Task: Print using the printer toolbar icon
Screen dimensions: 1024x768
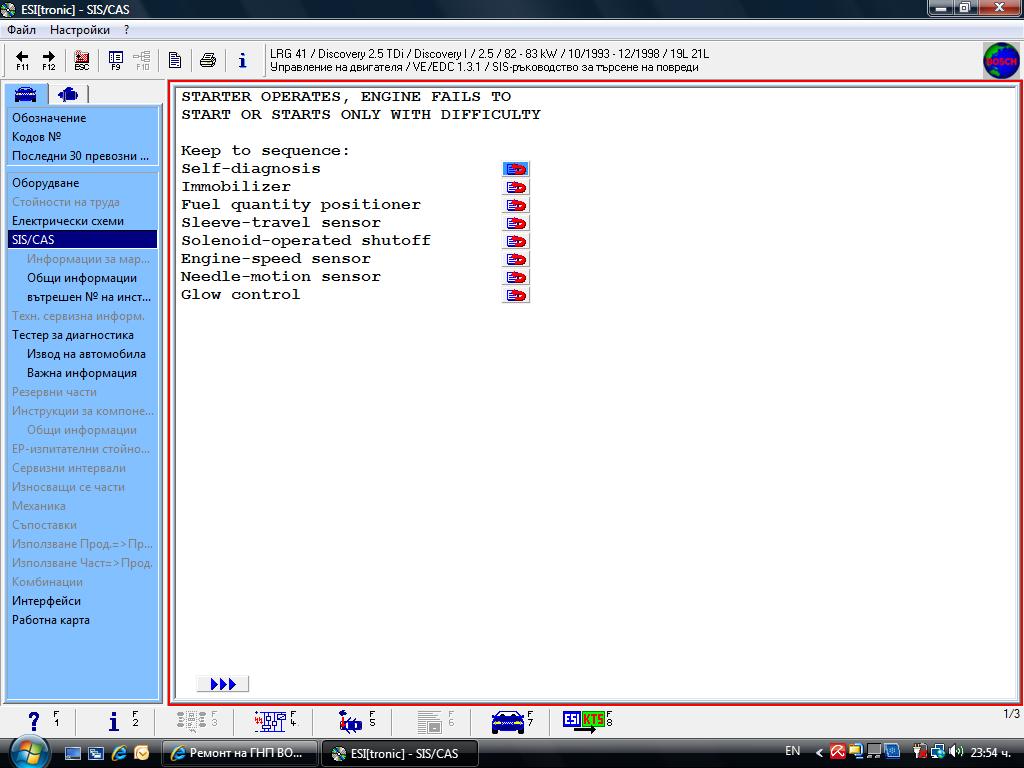Action: [208, 60]
